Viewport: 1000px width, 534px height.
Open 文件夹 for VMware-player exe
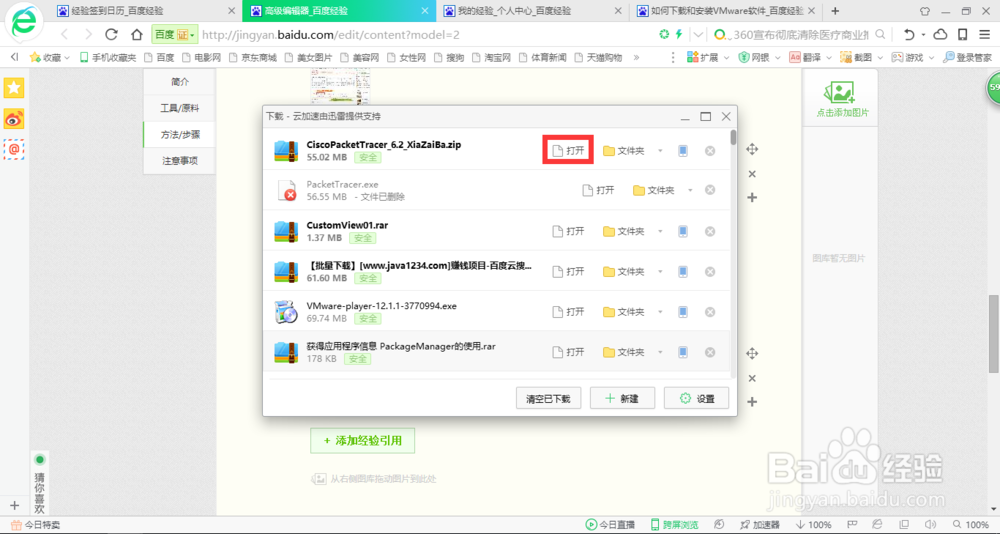pos(624,312)
